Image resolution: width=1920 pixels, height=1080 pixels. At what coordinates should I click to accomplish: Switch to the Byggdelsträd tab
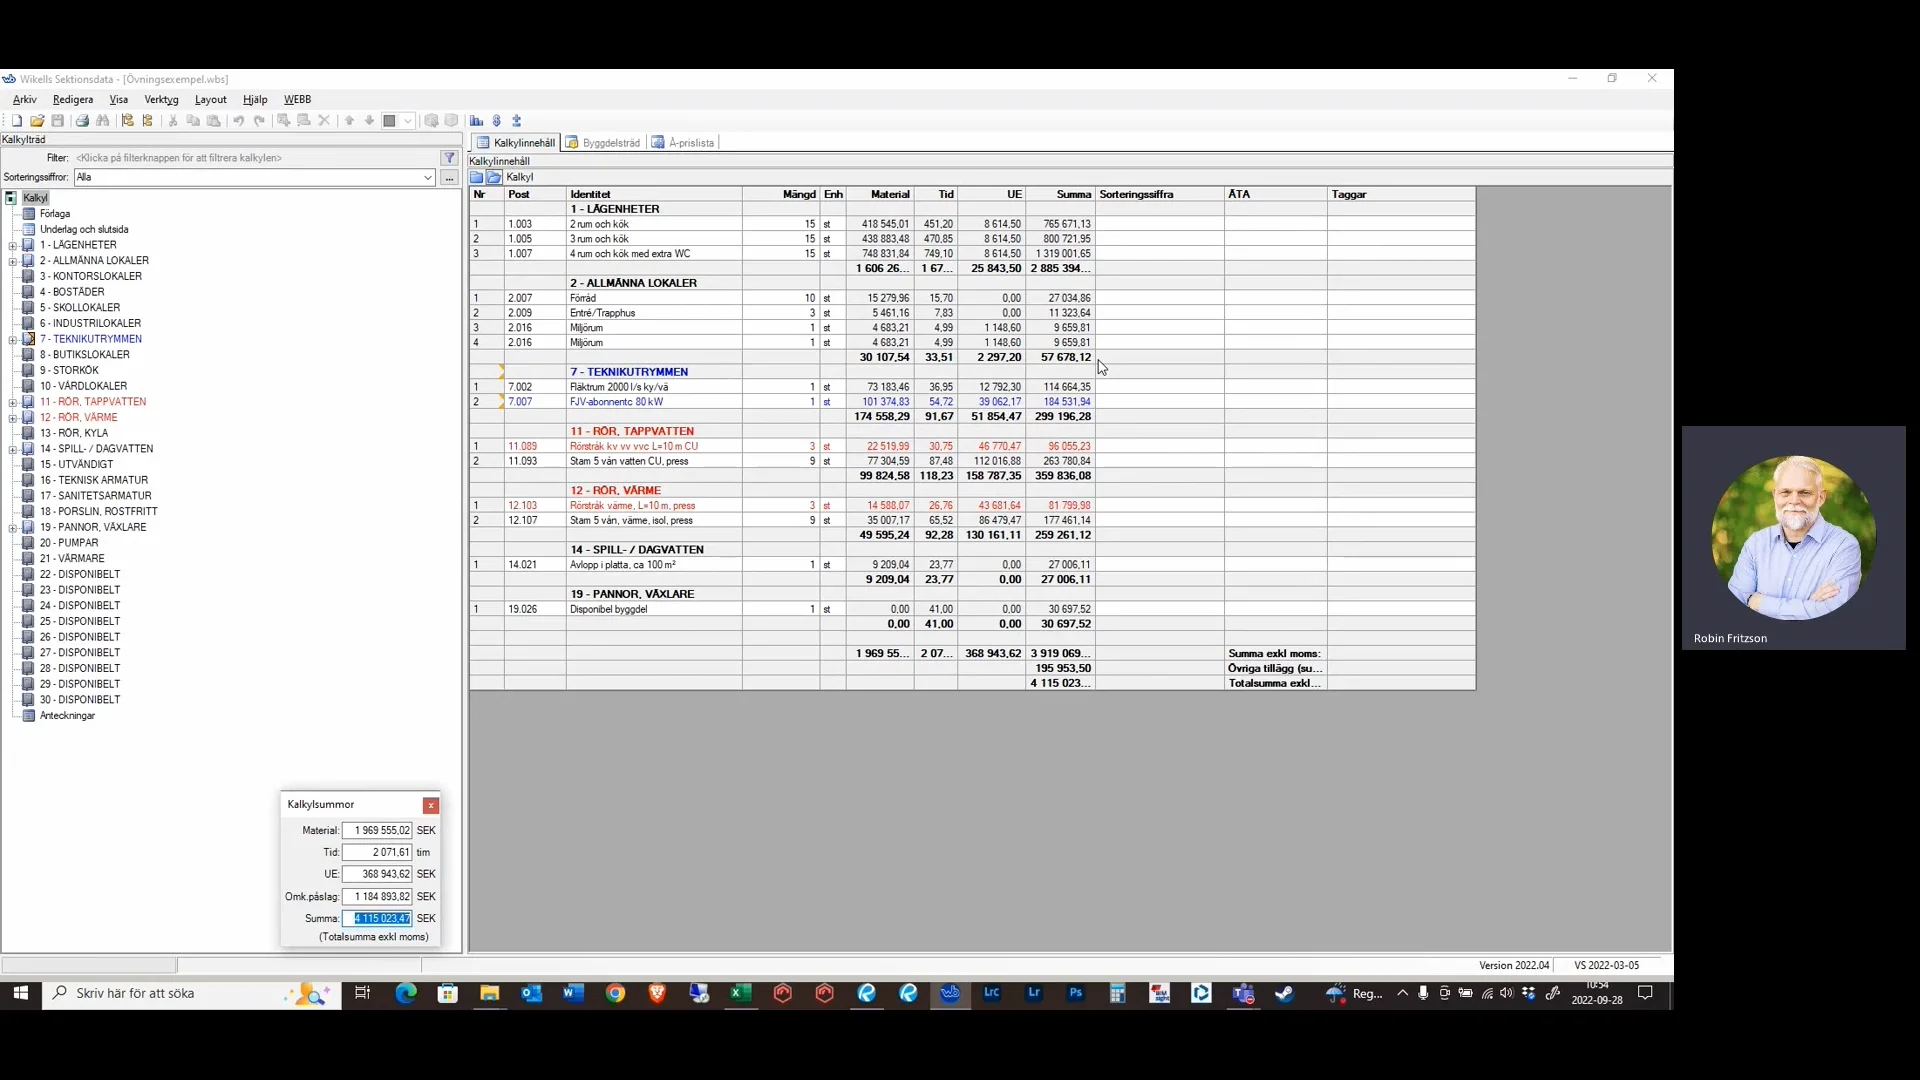[x=603, y=143]
